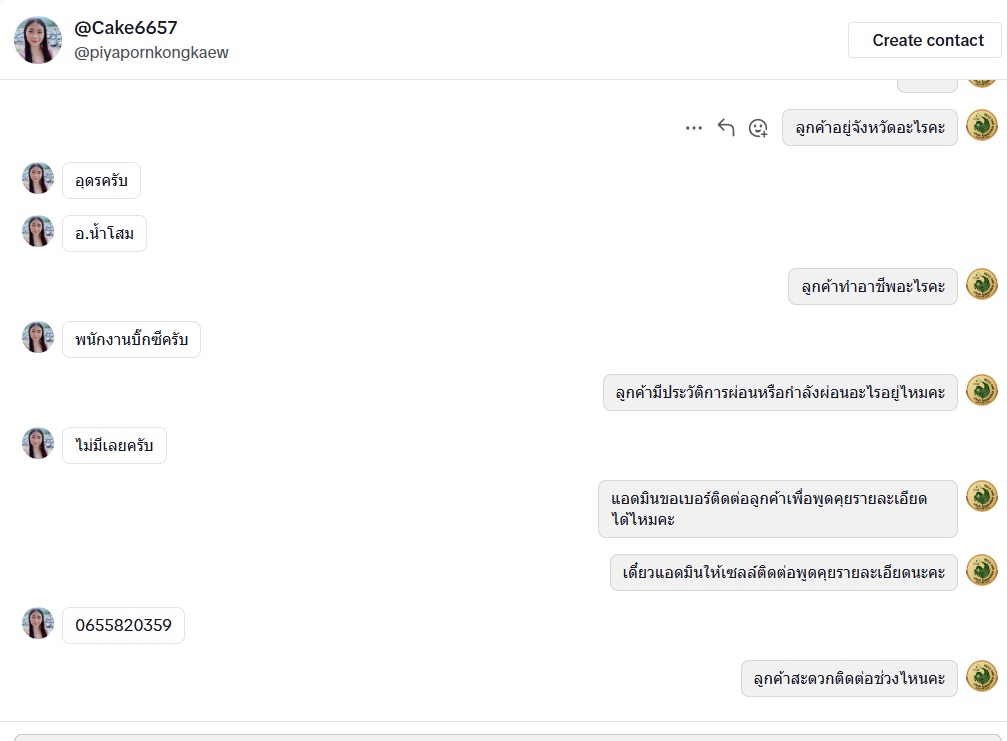Click the reply arrow icon
Image resolution: width=1007 pixels, height=741 pixels.
tap(726, 128)
